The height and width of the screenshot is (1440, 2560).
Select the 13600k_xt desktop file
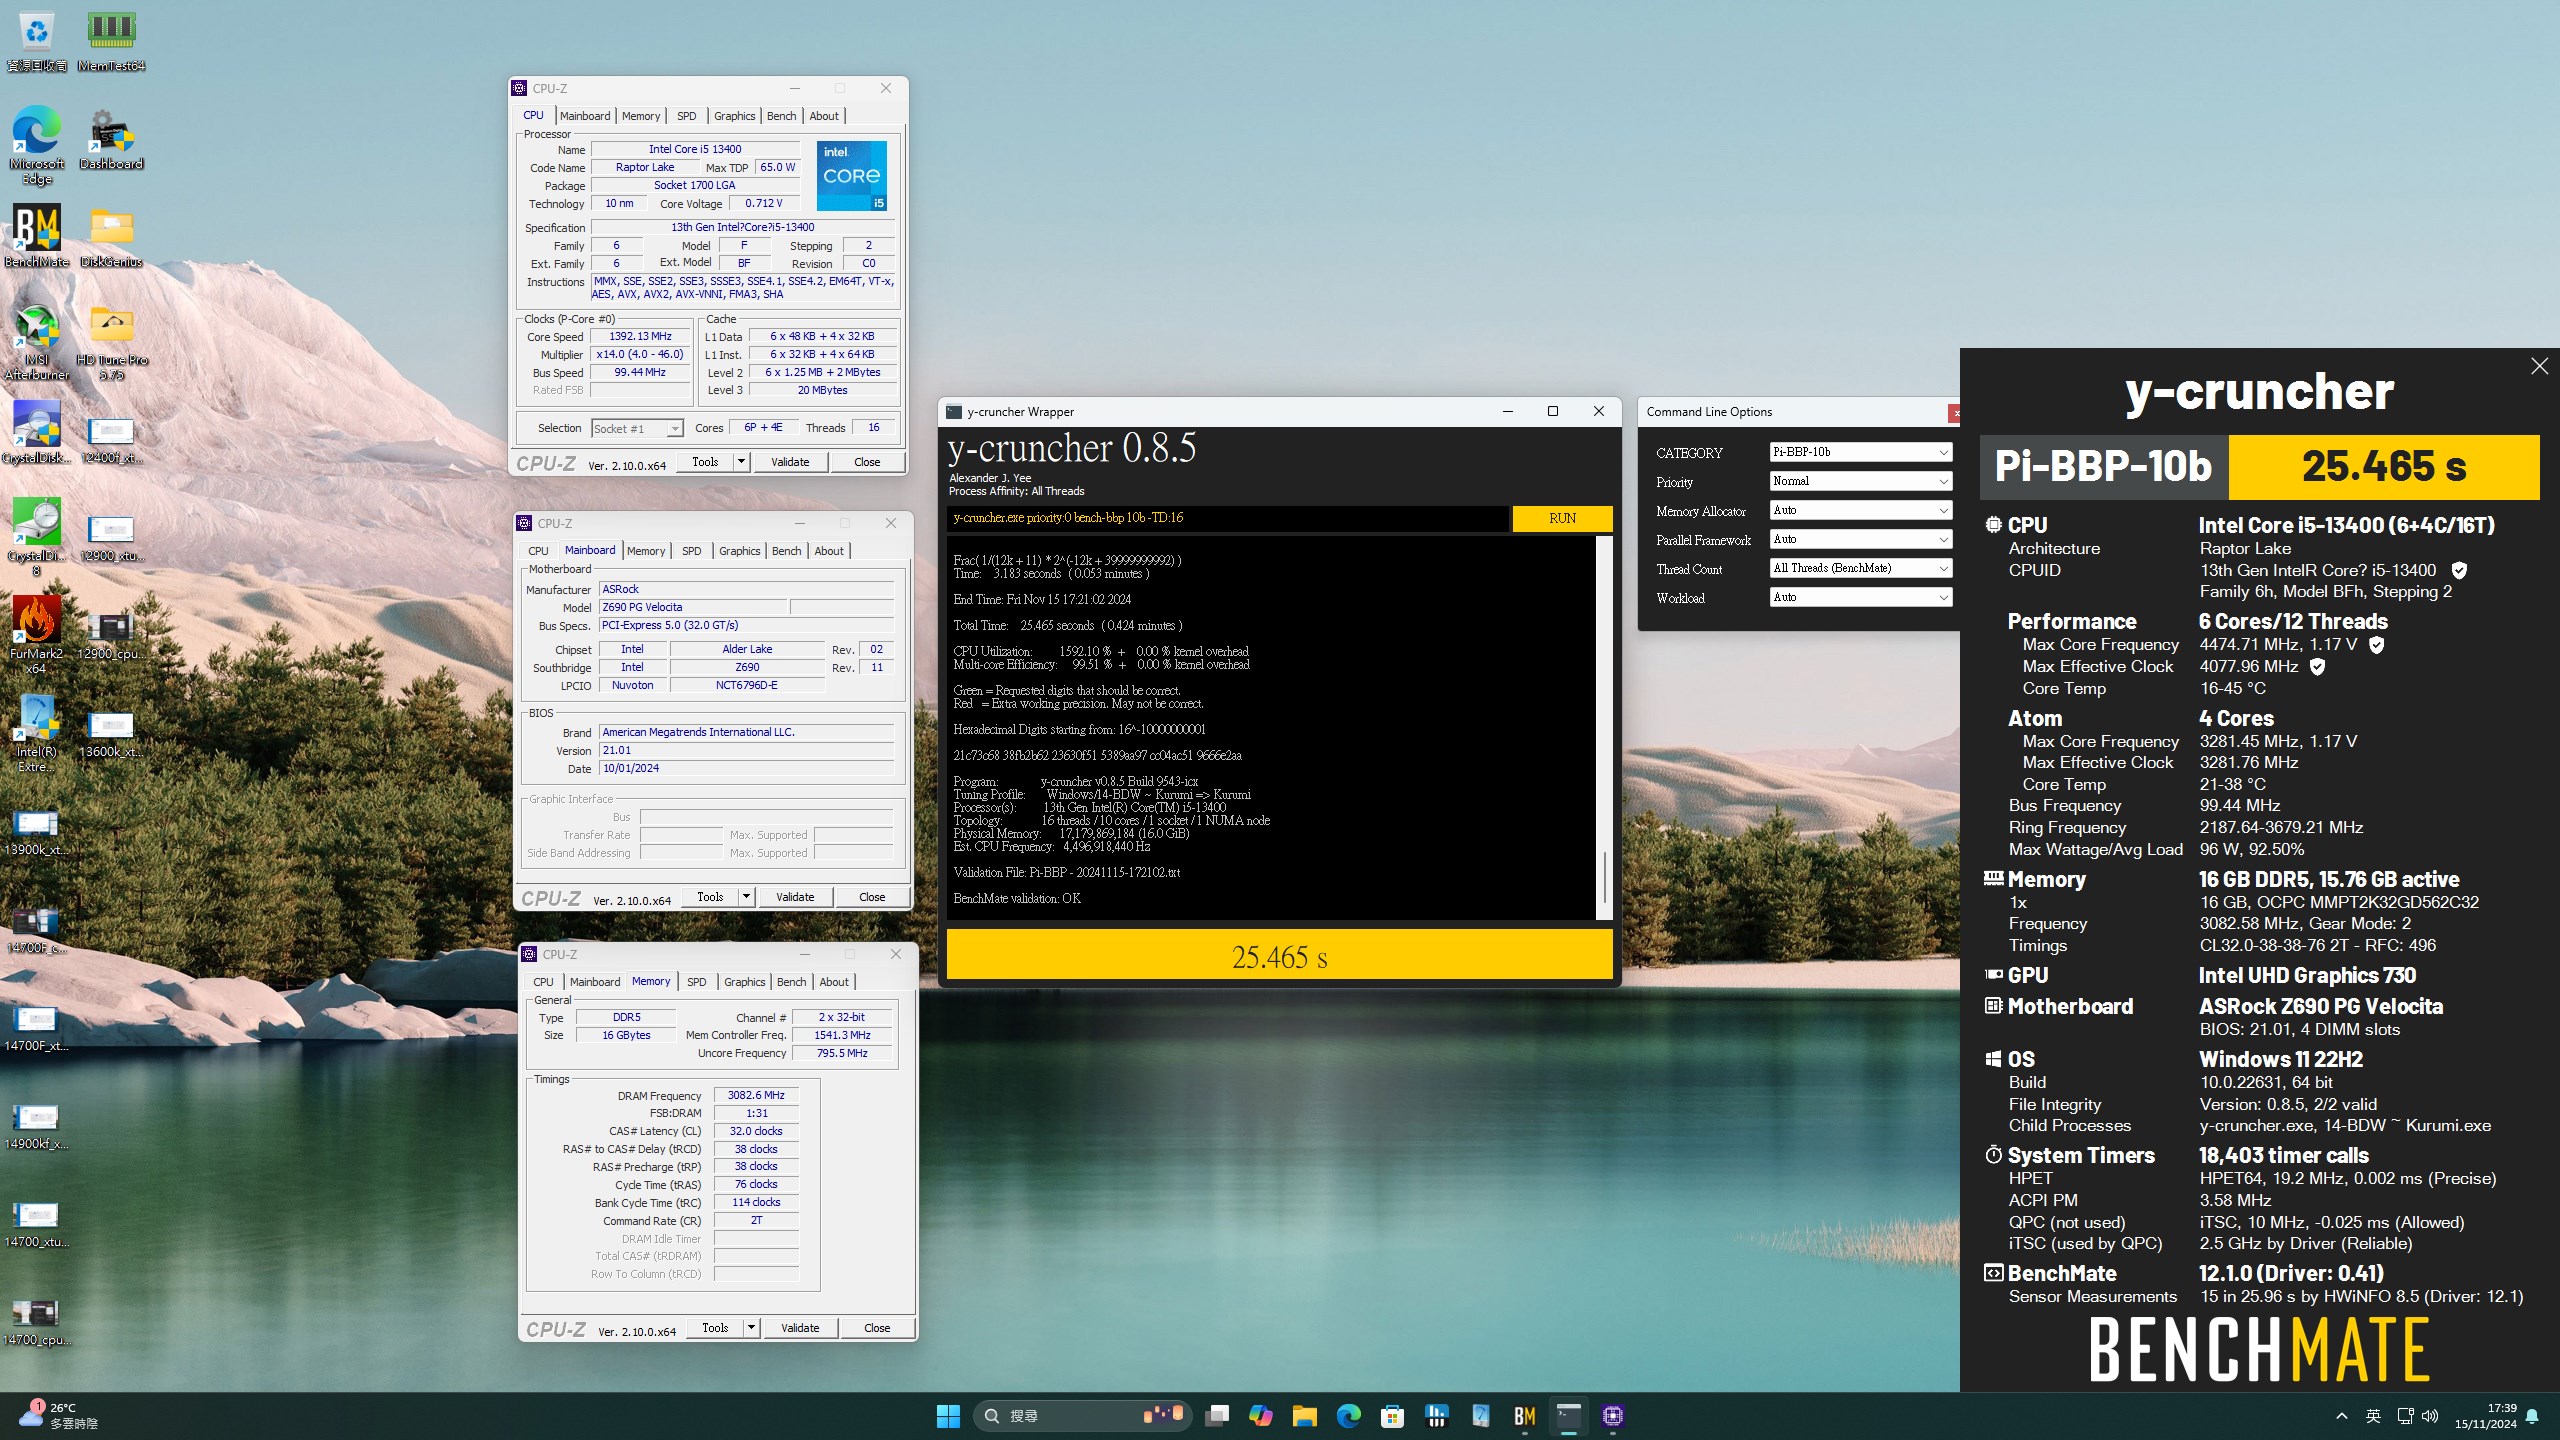(111, 734)
